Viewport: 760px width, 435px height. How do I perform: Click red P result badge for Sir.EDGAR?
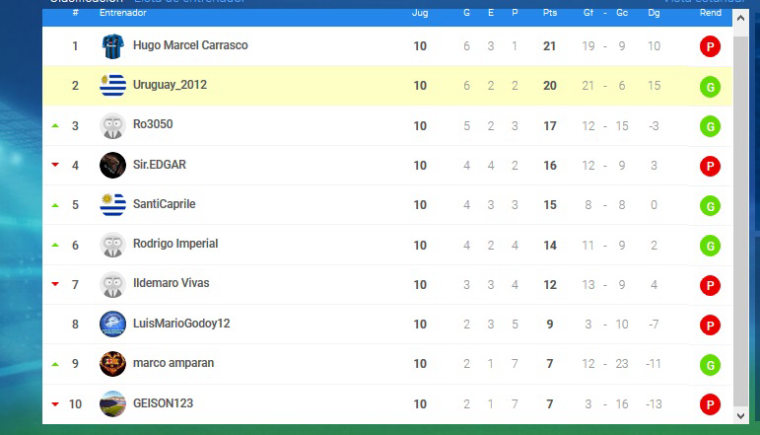[x=710, y=166]
